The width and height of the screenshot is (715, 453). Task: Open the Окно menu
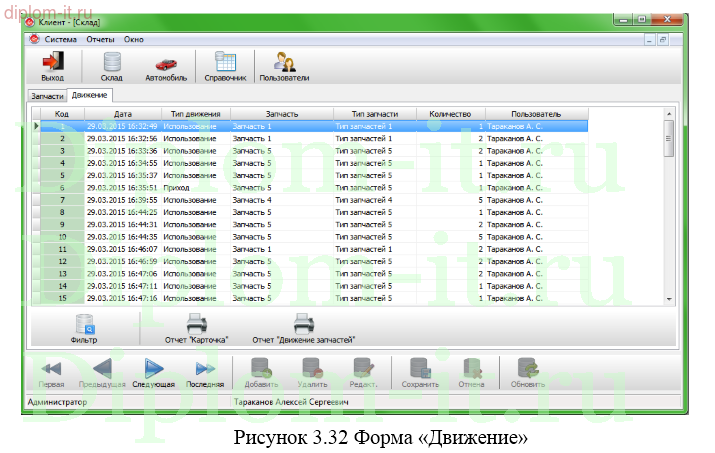tap(134, 39)
